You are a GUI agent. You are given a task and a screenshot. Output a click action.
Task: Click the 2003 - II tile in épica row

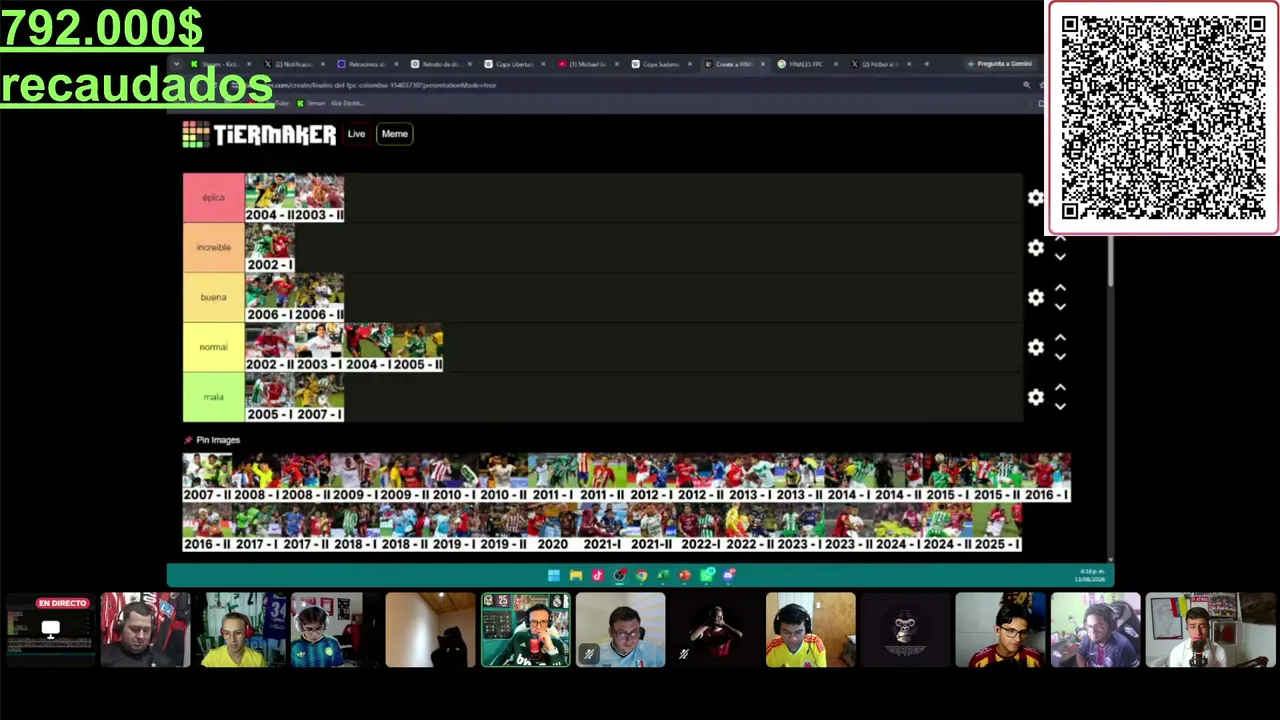[x=319, y=198]
